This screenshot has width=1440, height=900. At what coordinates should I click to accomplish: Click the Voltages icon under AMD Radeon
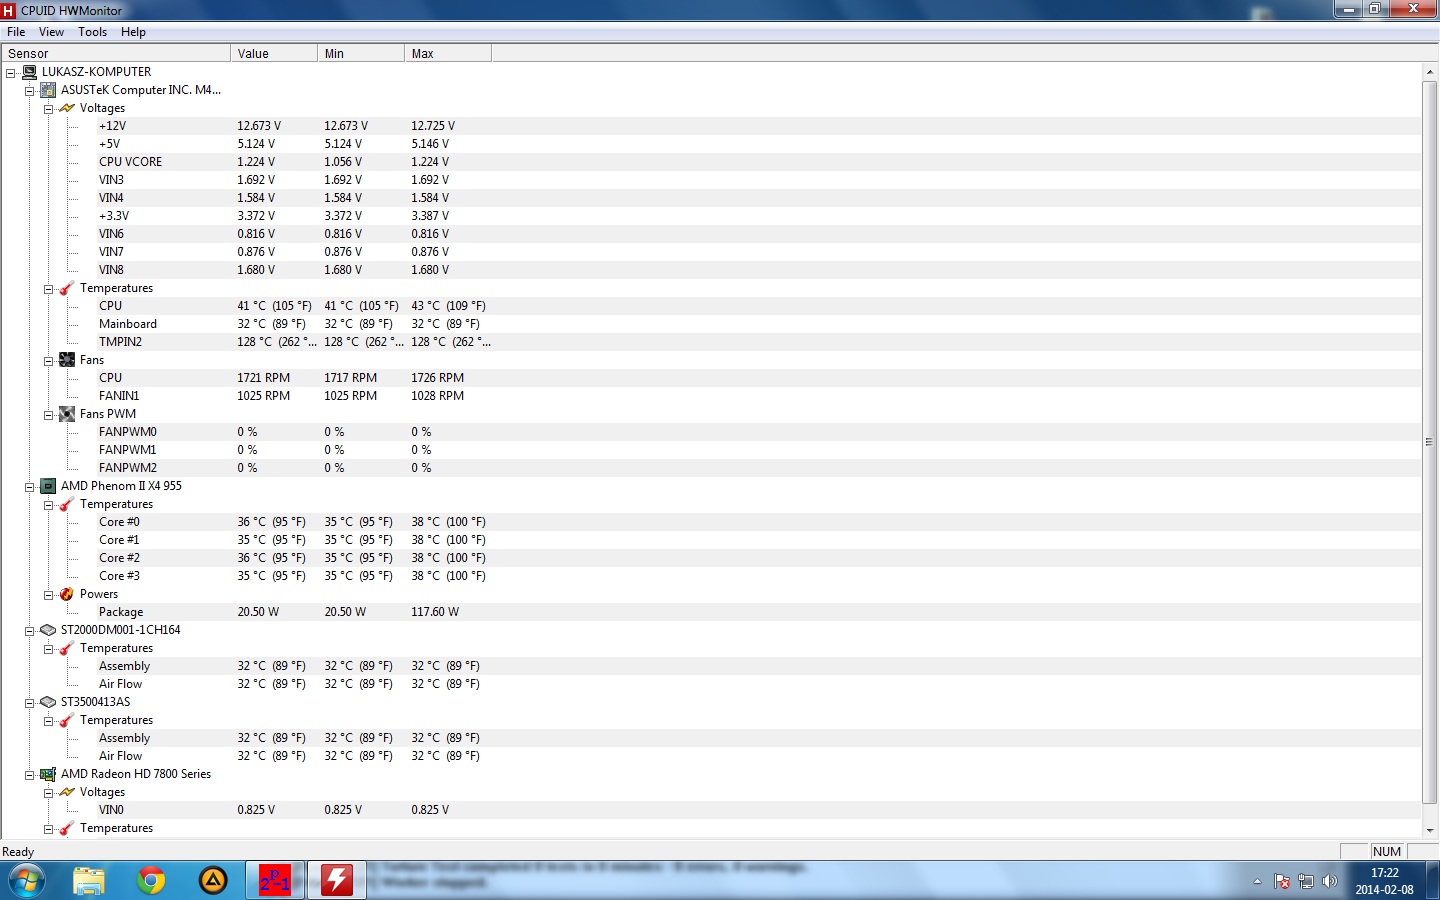pyautogui.click(x=67, y=792)
